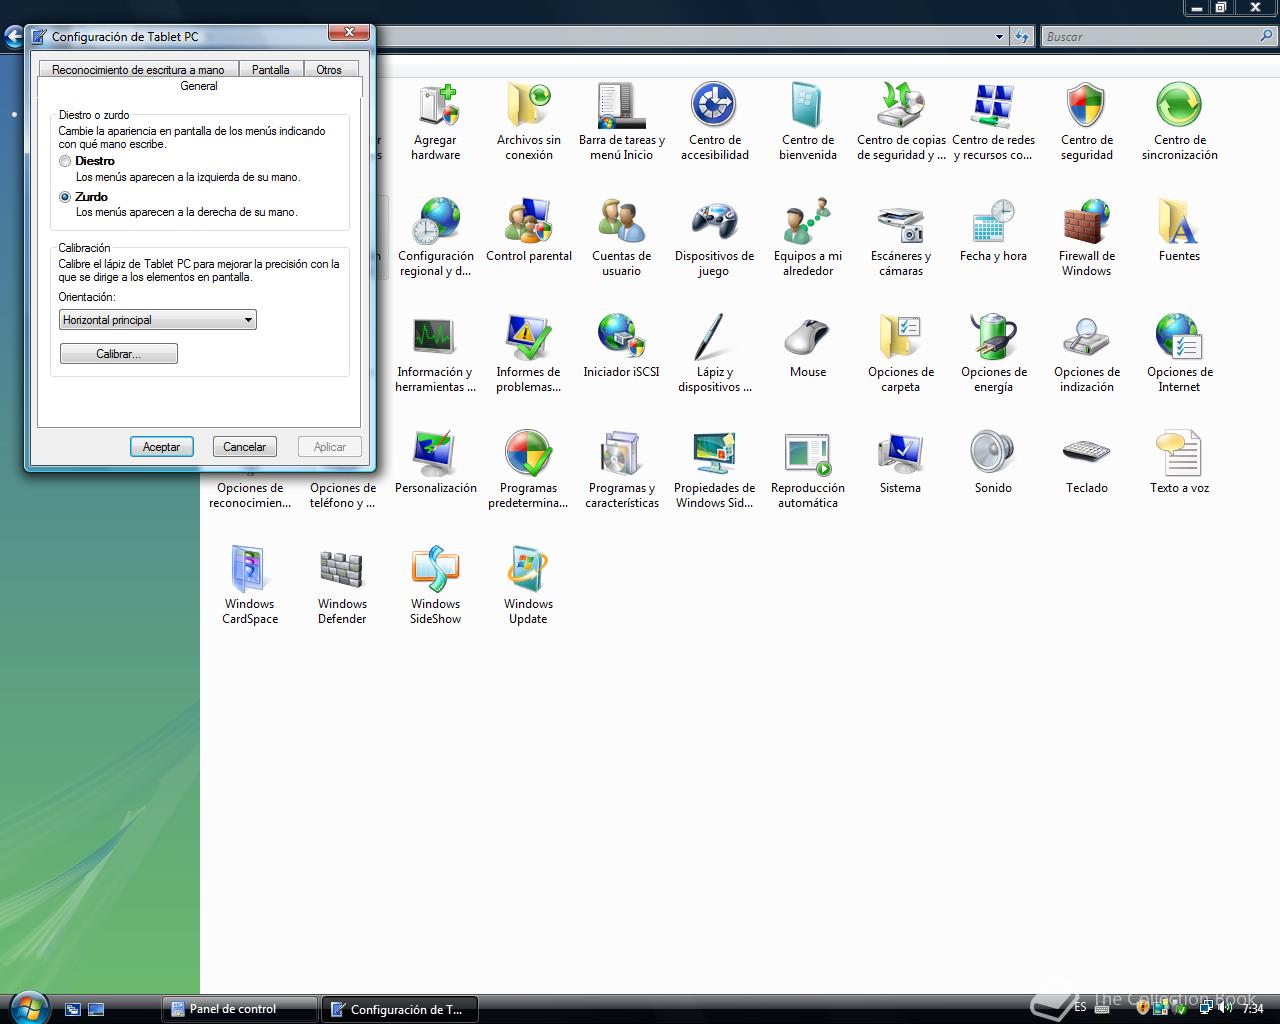
Task: Open Agregar hardware icon
Action: click(436, 106)
